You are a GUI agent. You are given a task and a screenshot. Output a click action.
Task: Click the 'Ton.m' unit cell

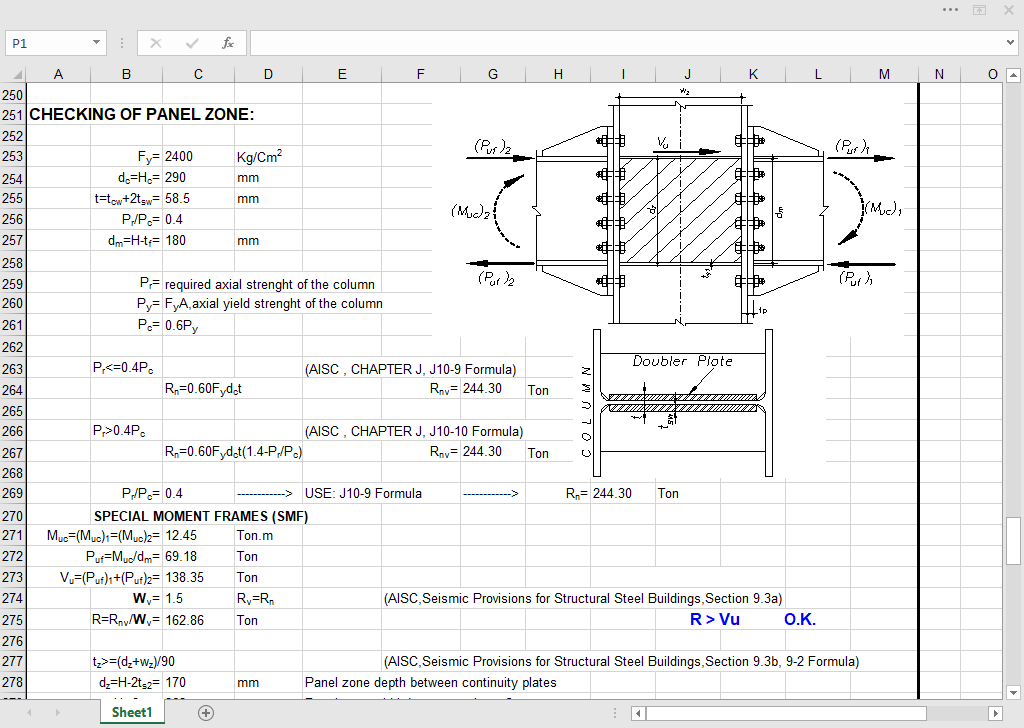(x=268, y=535)
